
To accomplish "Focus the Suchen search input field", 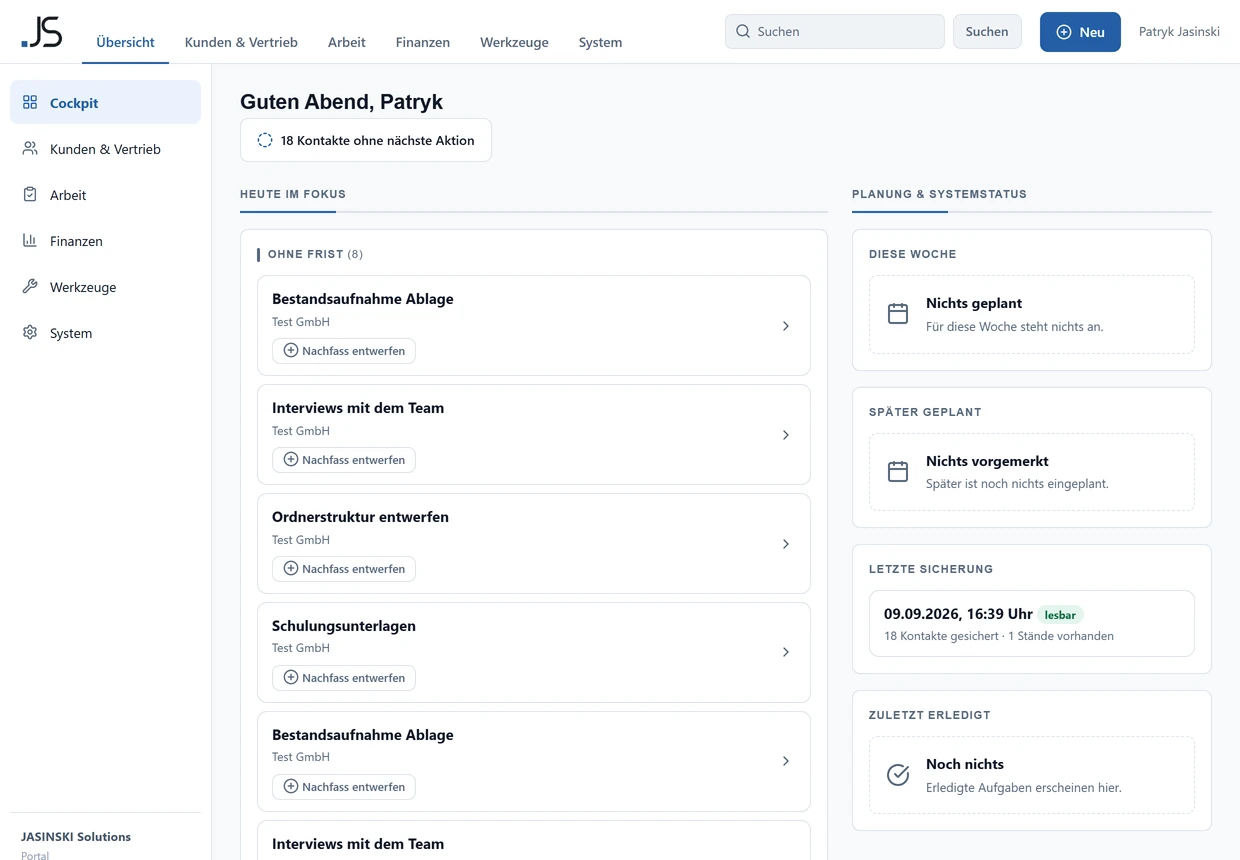I will 835,31.
